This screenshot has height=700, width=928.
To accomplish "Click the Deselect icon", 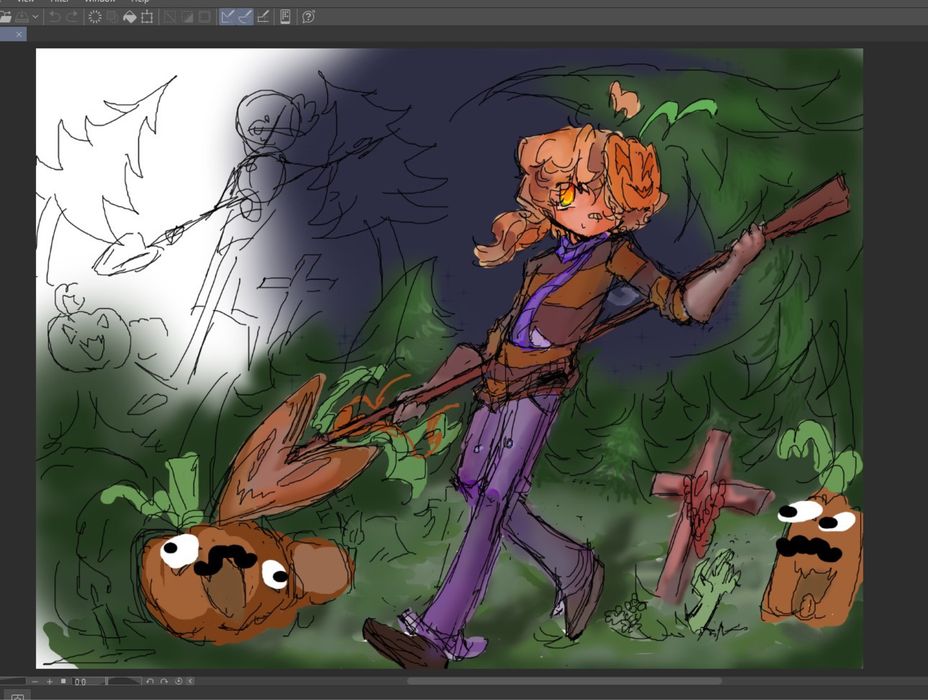I will (x=170, y=17).
